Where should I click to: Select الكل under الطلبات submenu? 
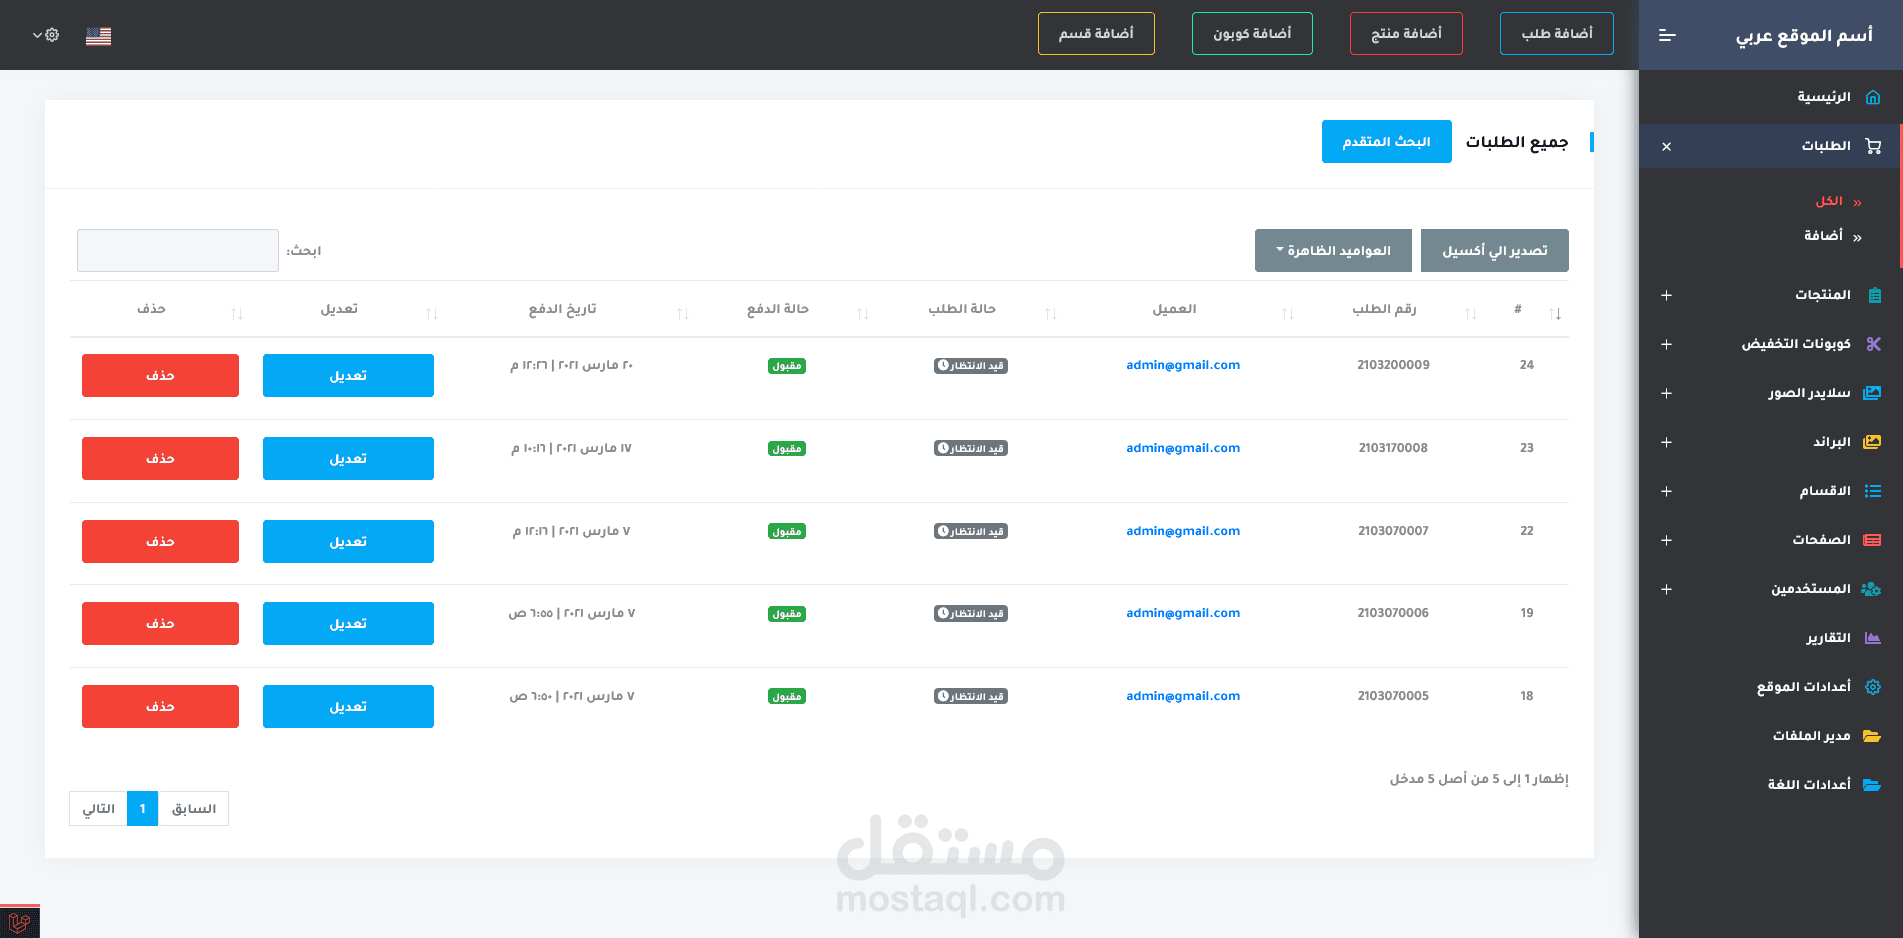1829,201
